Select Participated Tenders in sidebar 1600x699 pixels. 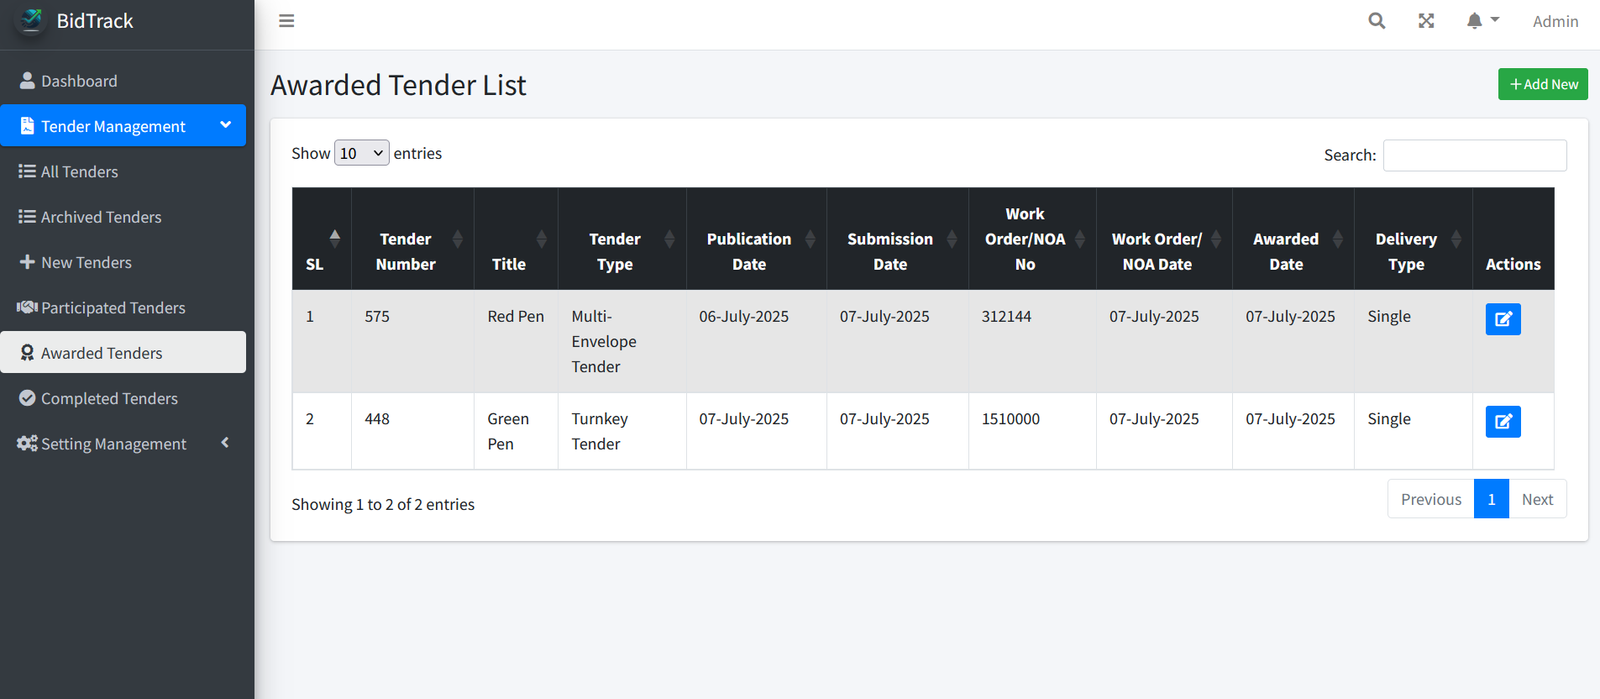click(x=112, y=308)
